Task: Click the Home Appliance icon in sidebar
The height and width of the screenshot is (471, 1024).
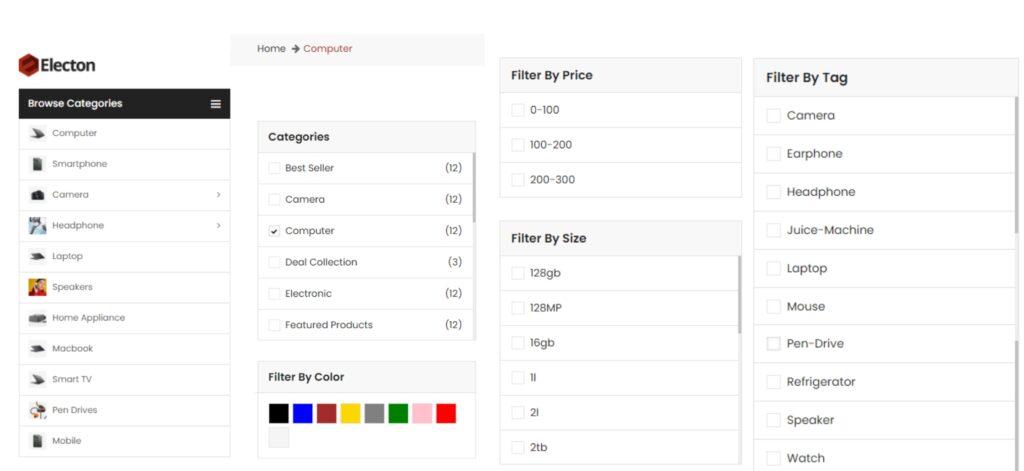Action: click(x=37, y=318)
